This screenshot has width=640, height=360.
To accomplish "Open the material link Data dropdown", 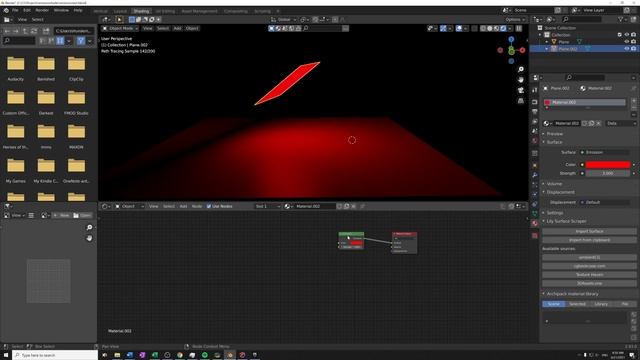I will pos(620,123).
